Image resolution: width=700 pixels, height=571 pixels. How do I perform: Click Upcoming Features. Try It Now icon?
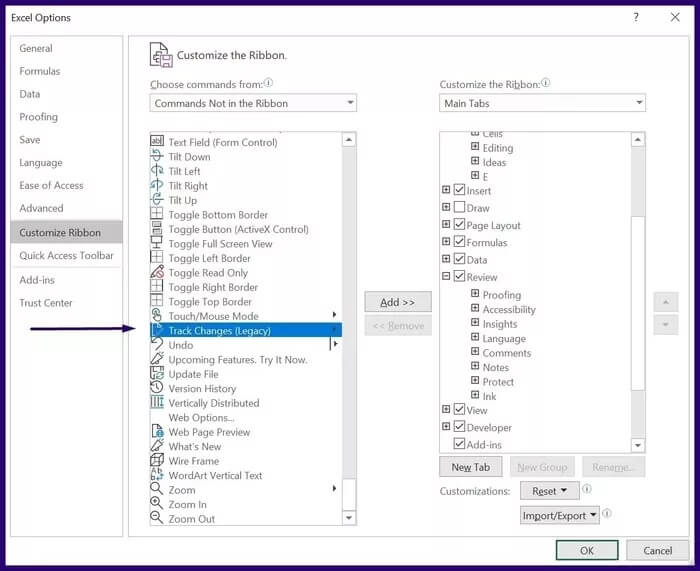157,358
